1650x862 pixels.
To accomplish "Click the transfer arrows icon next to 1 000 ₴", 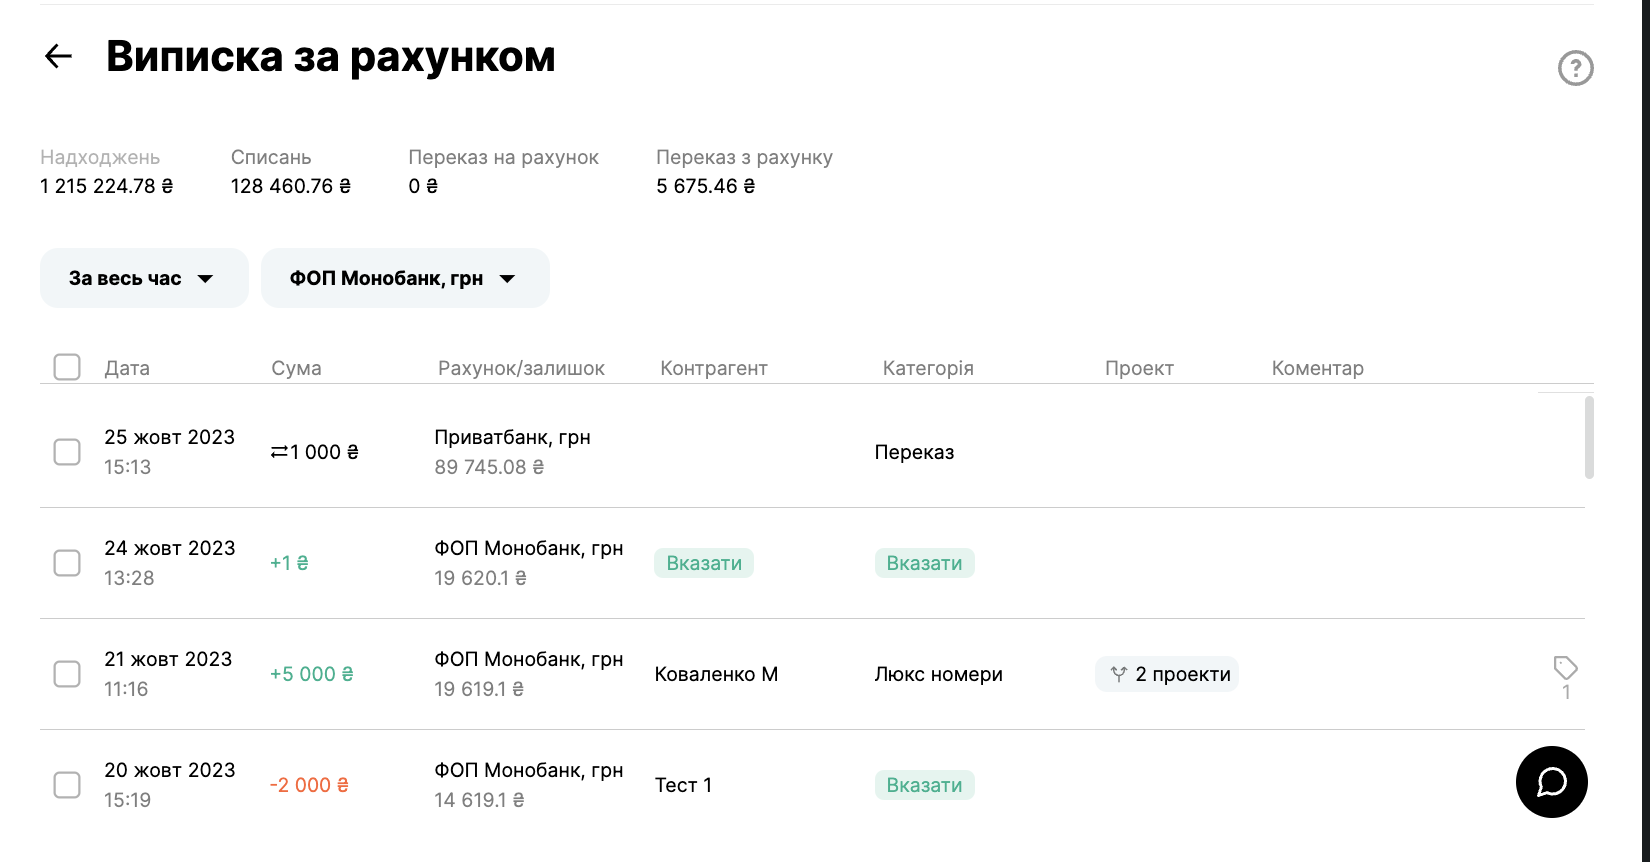I will tap(279, 453).
